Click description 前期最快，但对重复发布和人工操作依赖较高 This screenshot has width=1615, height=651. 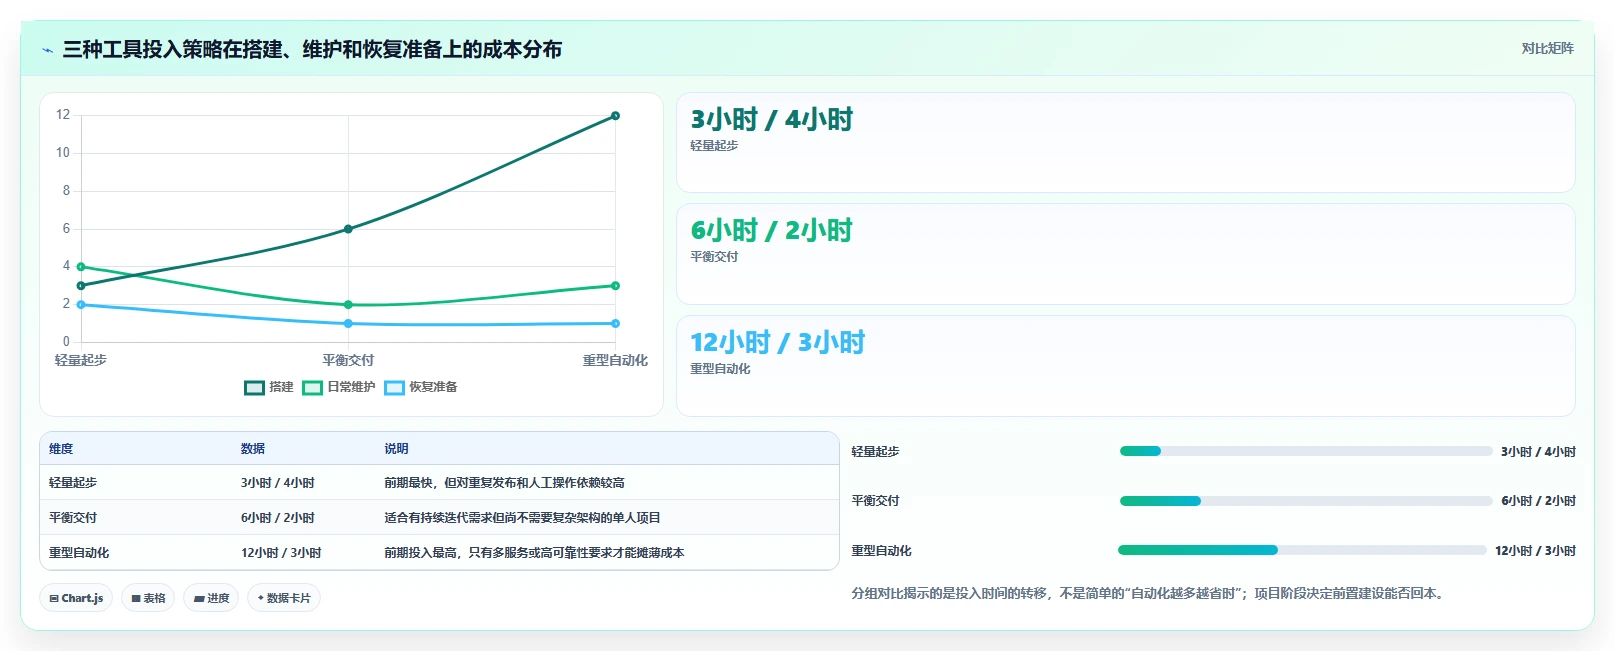pyautogui.click(x=504, y=483)
